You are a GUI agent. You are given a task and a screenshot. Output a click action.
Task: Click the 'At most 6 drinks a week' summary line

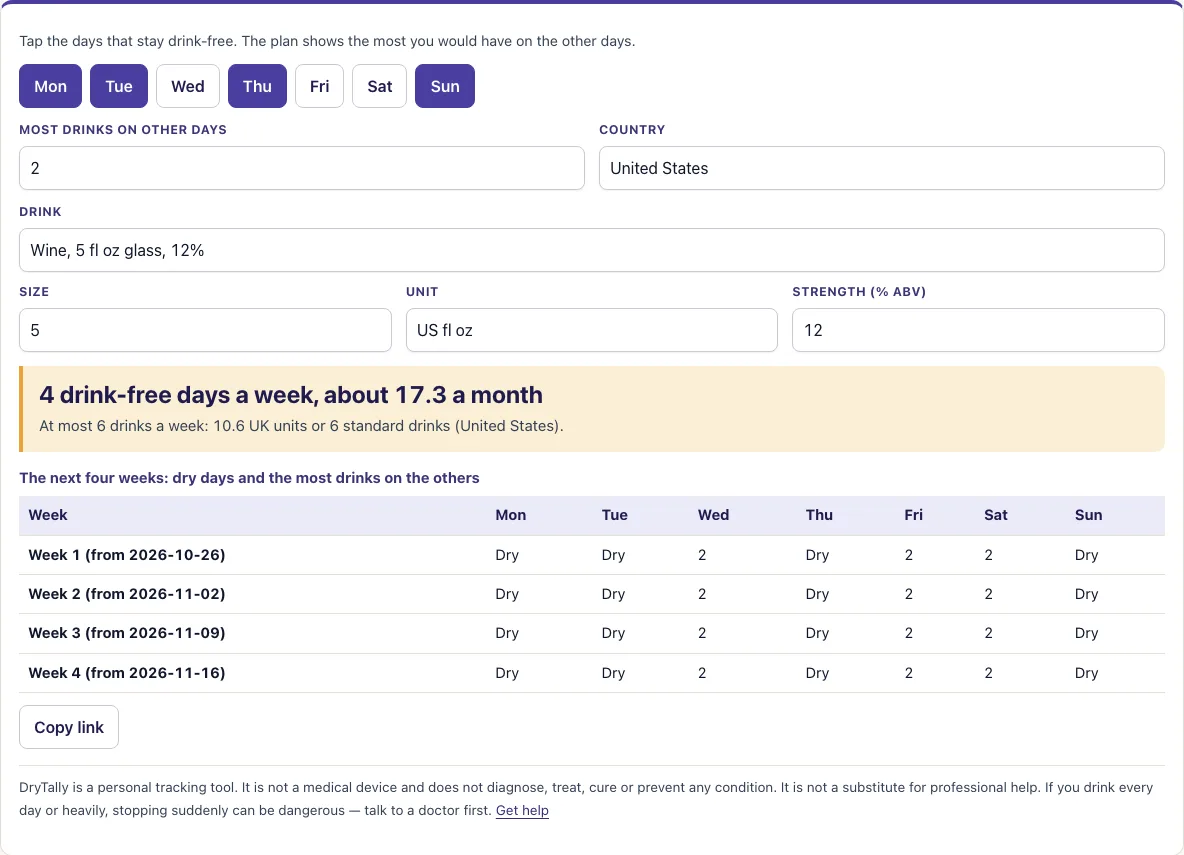[301, 426]
